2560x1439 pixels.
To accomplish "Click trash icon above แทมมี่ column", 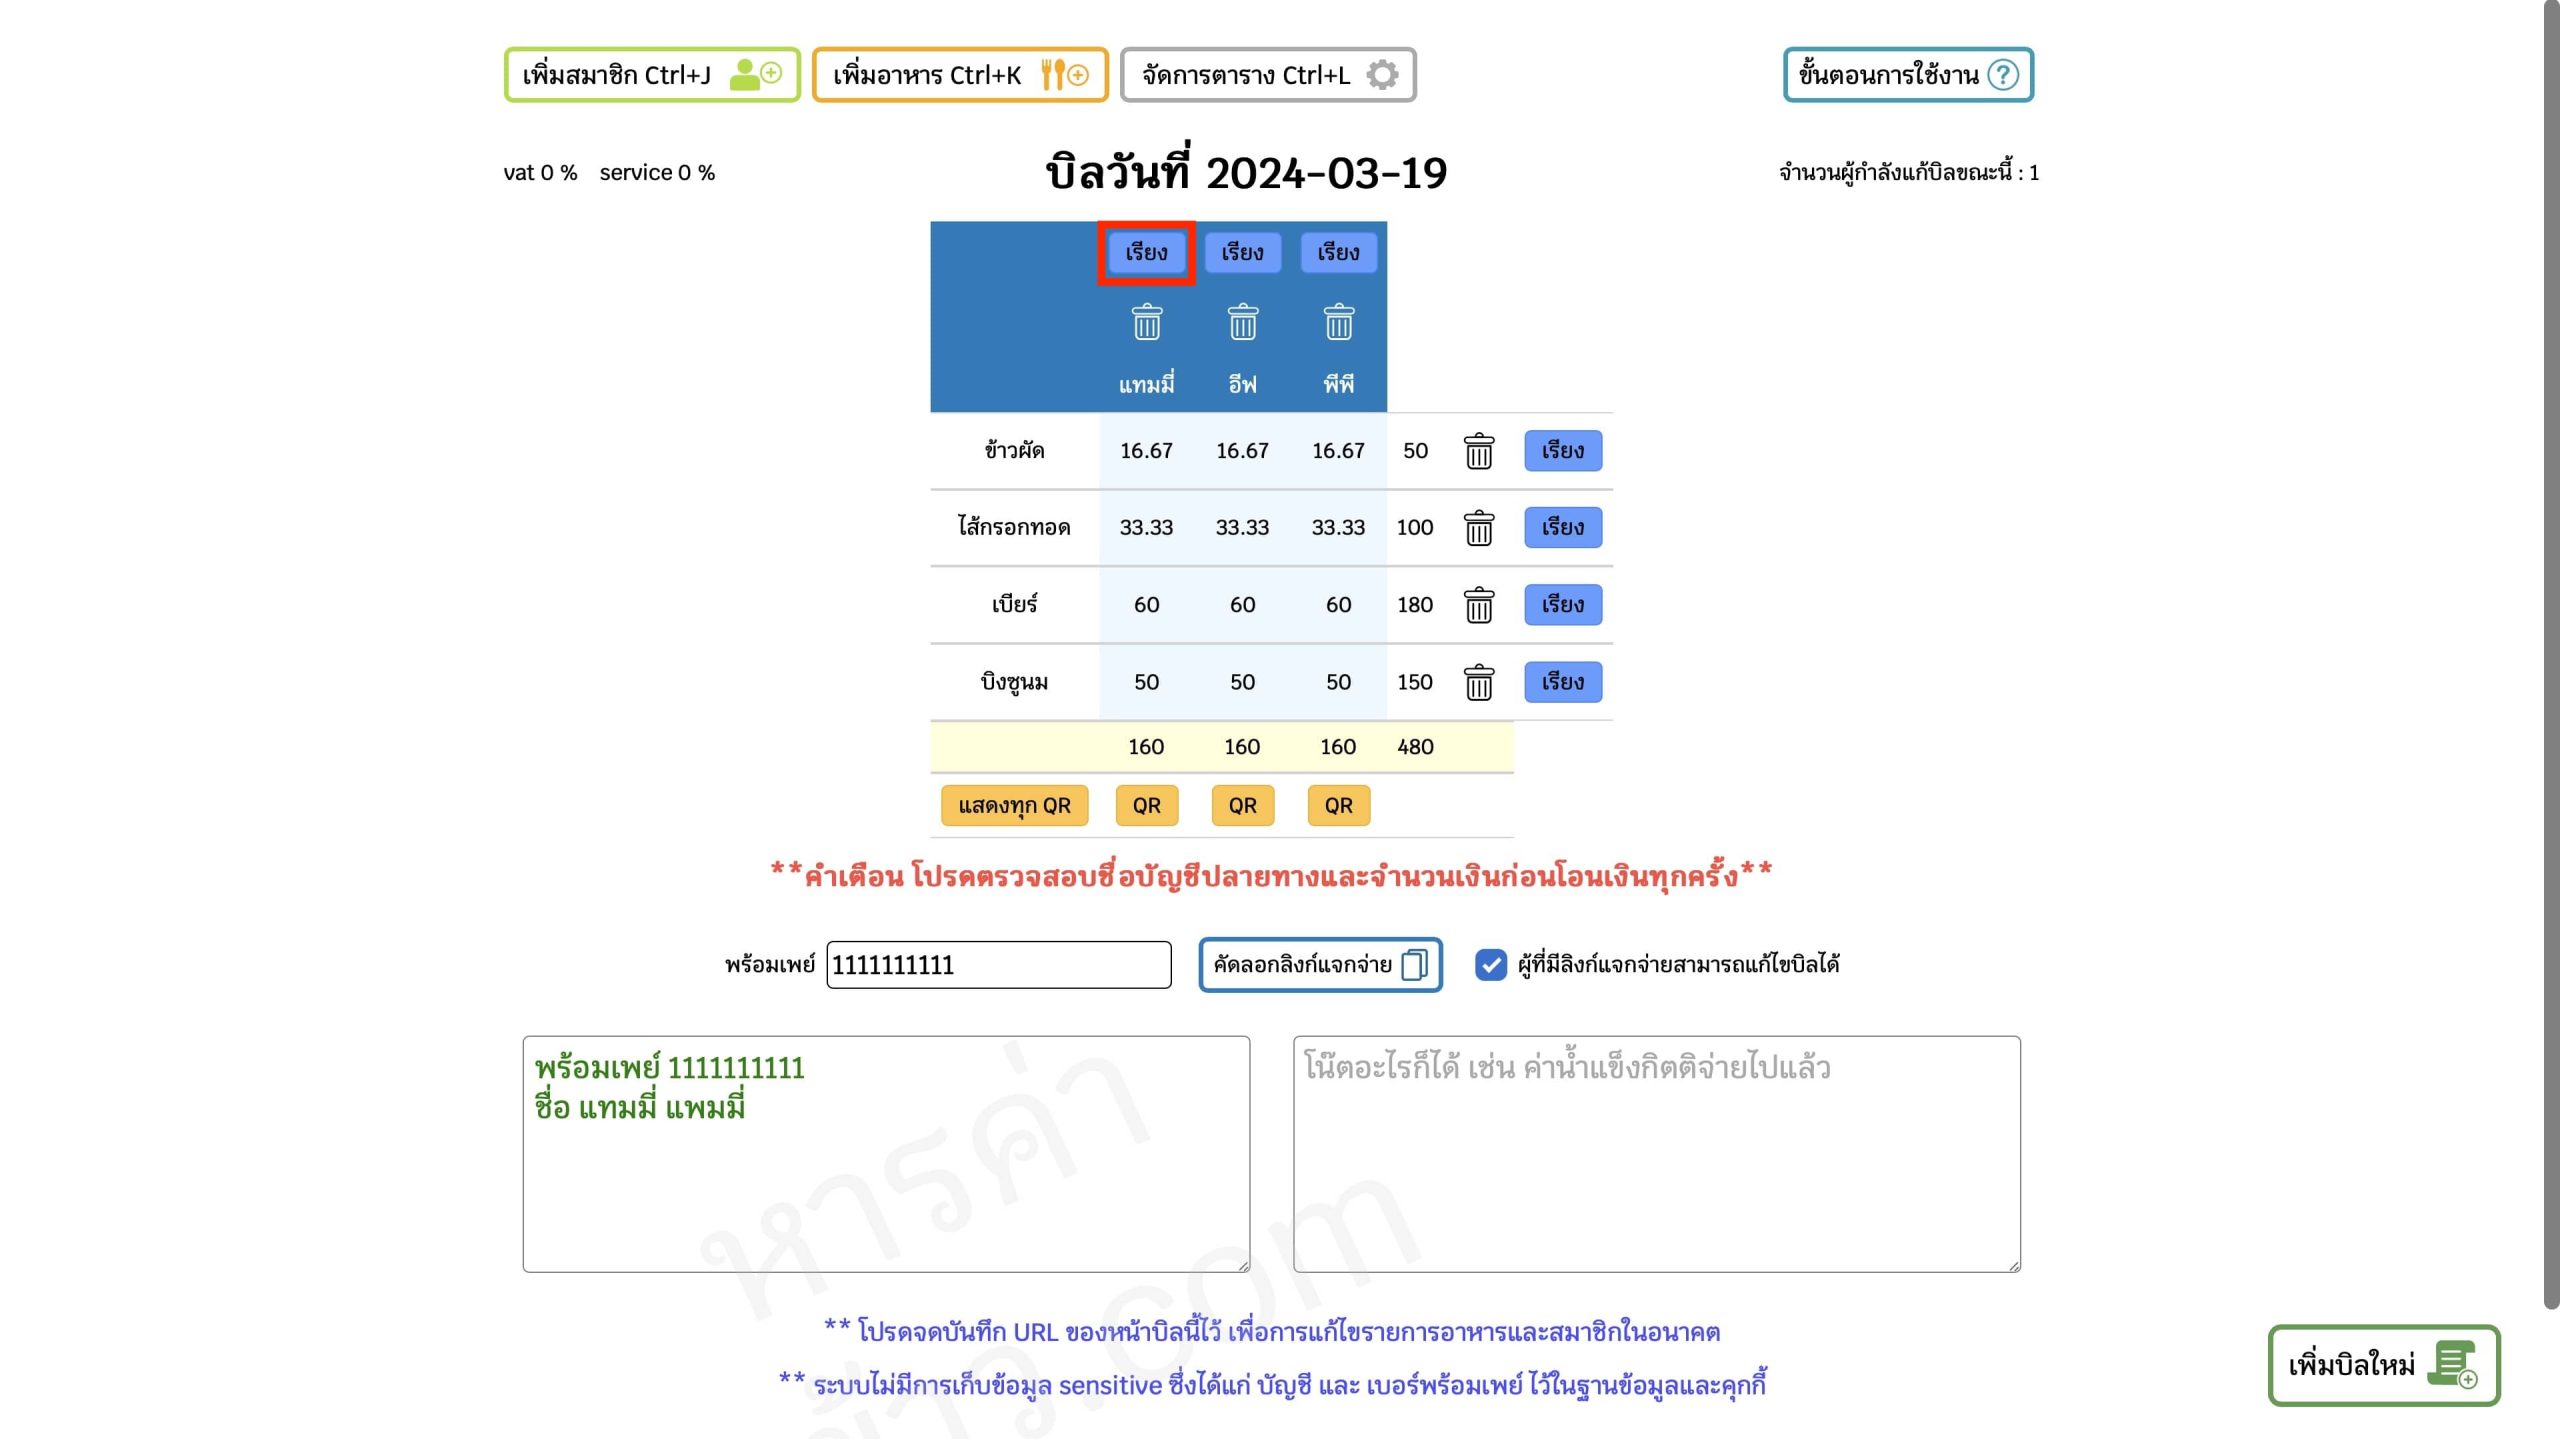I will (x=1146, y=323).
